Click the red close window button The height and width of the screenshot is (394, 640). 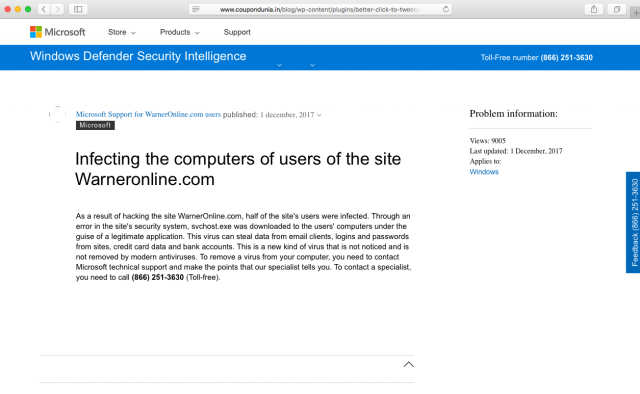click(7, 9)
